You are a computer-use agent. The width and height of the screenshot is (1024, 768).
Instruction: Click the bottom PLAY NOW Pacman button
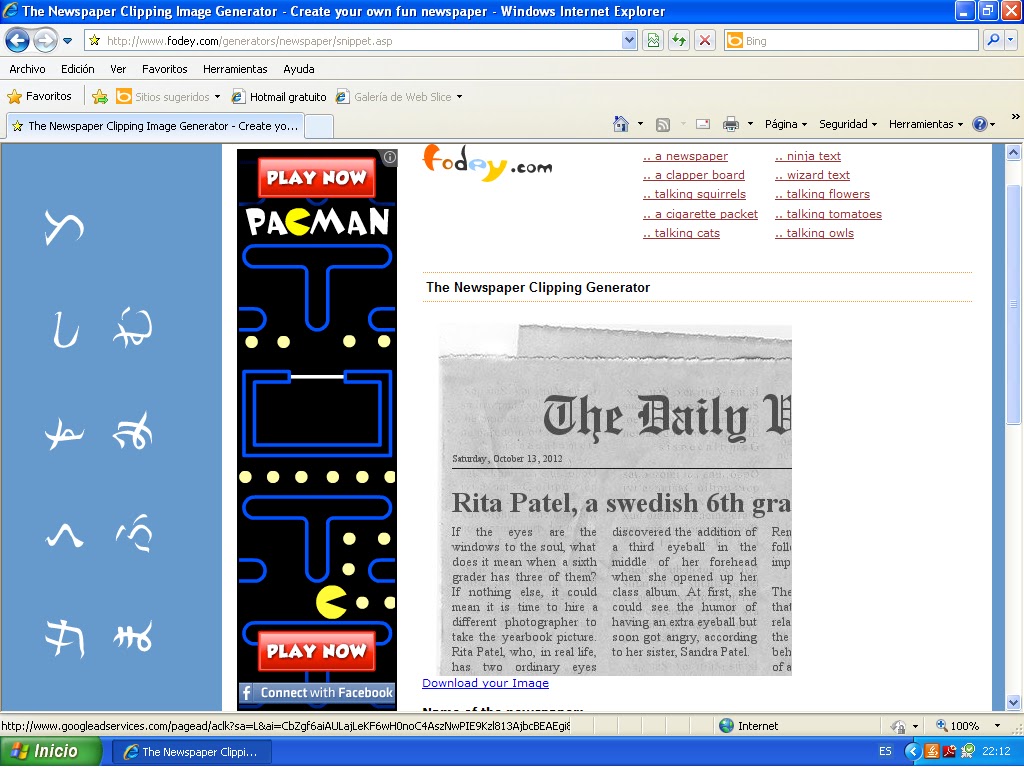click(x=317, y=650)
